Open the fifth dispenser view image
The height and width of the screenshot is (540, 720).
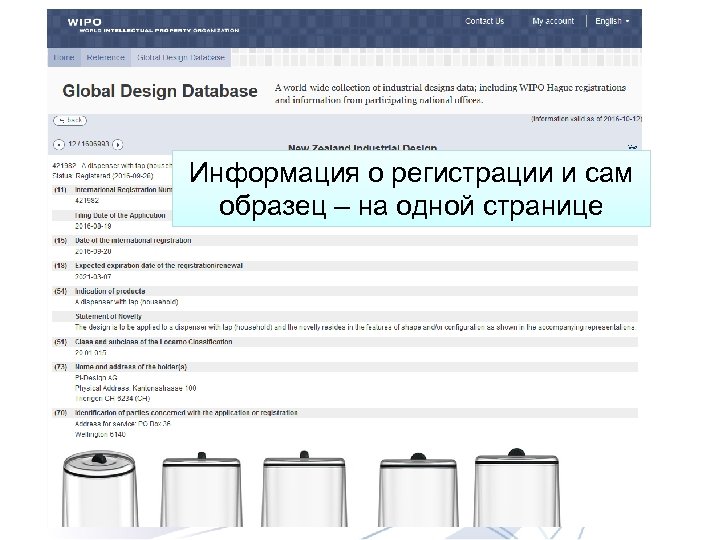(x=517, y=488)
